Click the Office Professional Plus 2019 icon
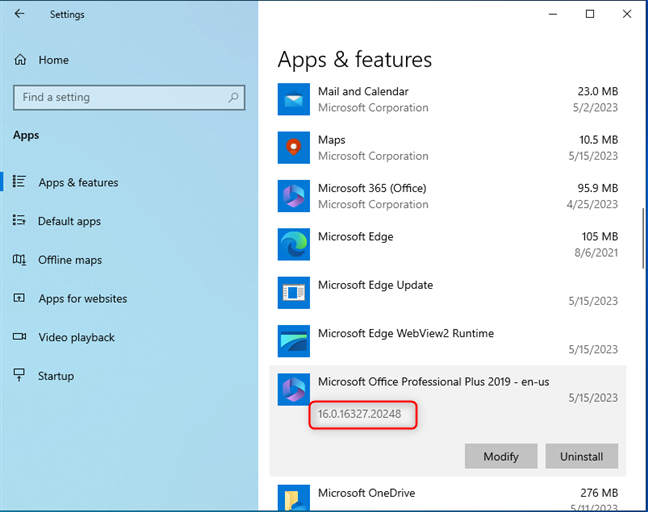648x512 pixels. coord(293,389)
